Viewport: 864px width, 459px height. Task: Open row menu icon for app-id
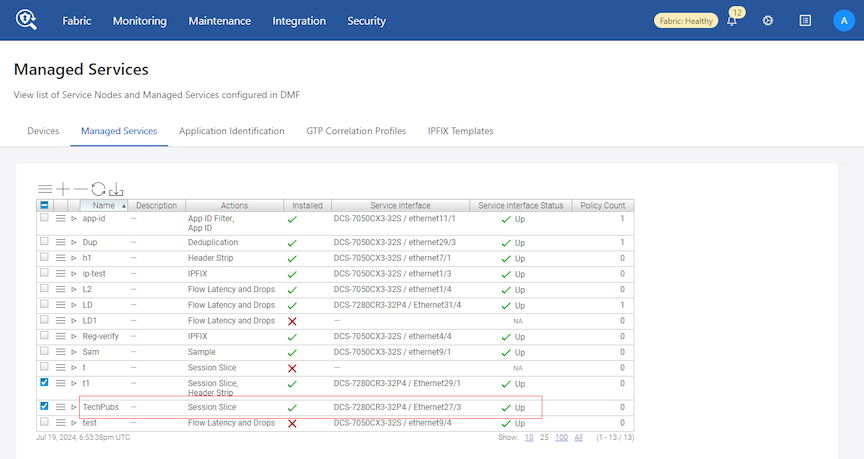(61, 219)
